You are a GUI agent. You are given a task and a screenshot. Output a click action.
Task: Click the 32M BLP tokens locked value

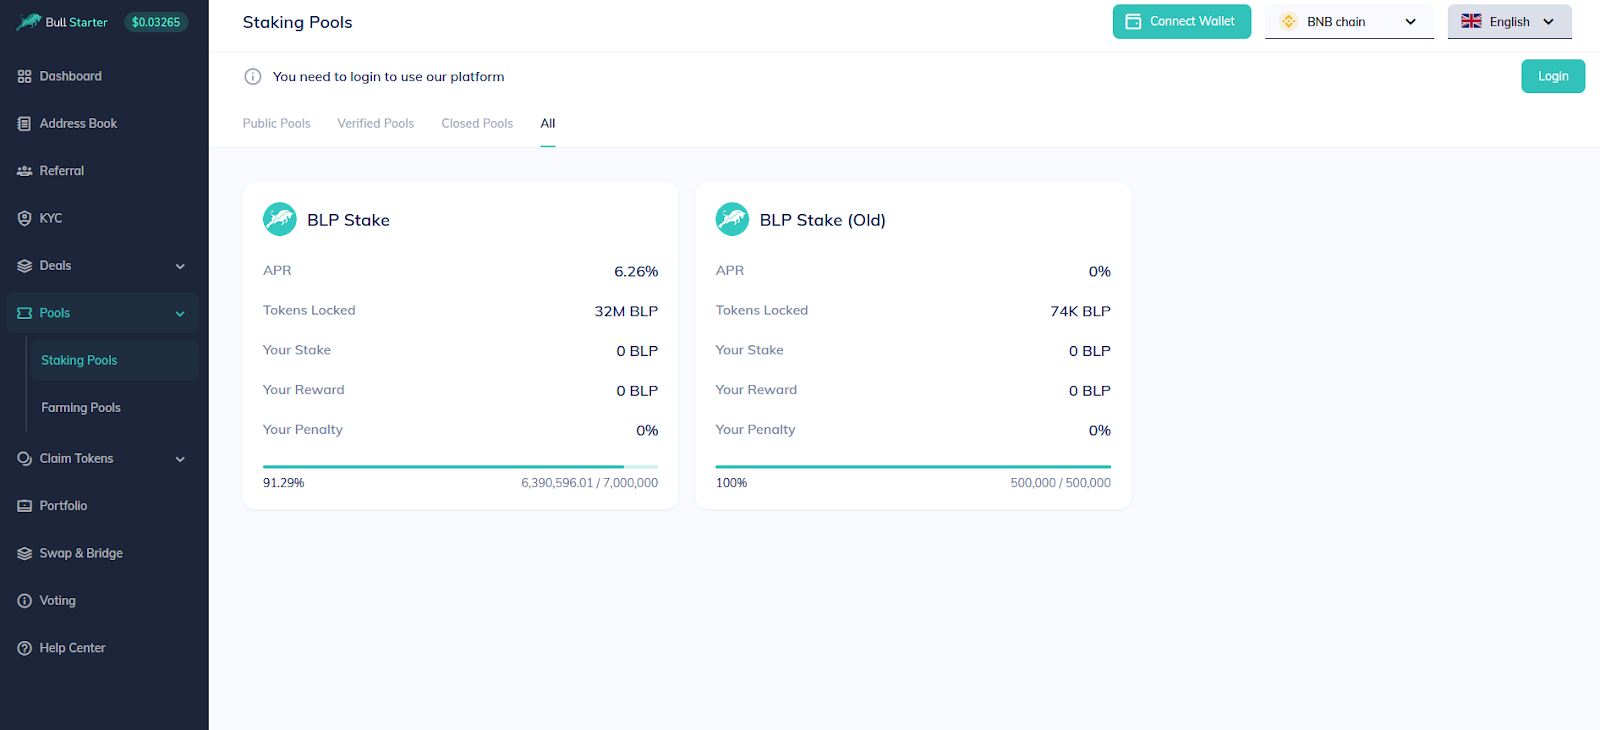point(626,311)
